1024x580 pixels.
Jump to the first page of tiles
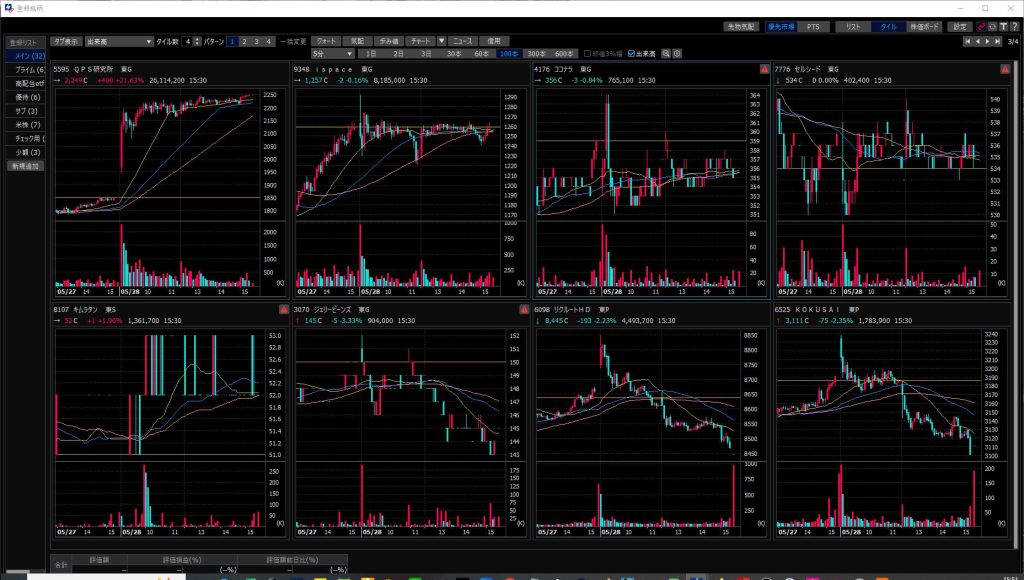pyautogui.click(x=968, y=41)
